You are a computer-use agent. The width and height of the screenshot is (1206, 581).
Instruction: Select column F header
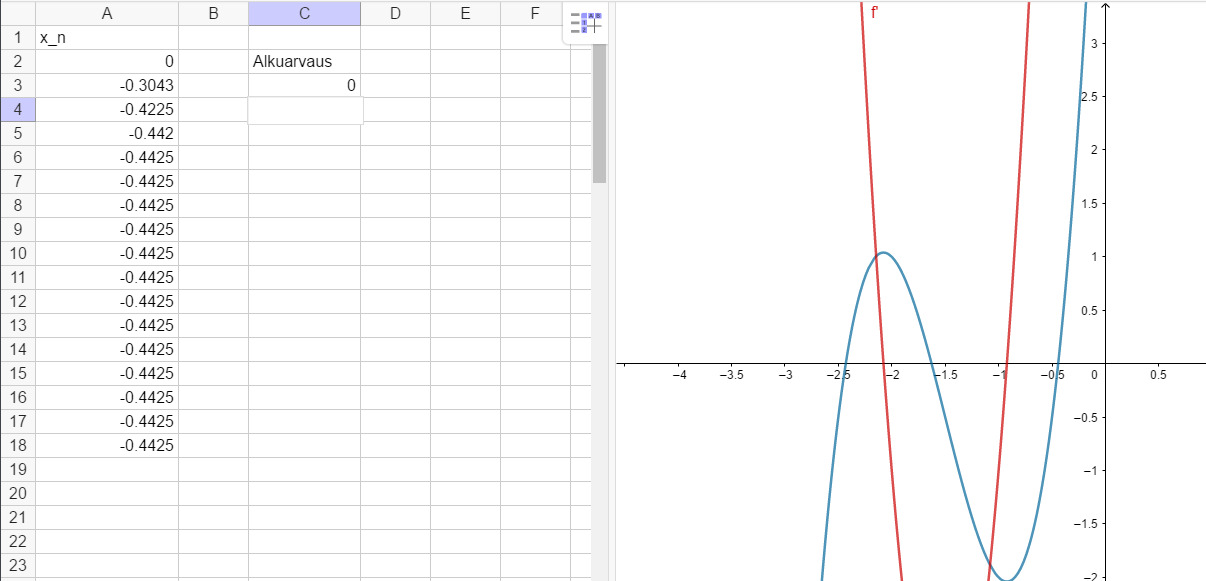point(535,13)
